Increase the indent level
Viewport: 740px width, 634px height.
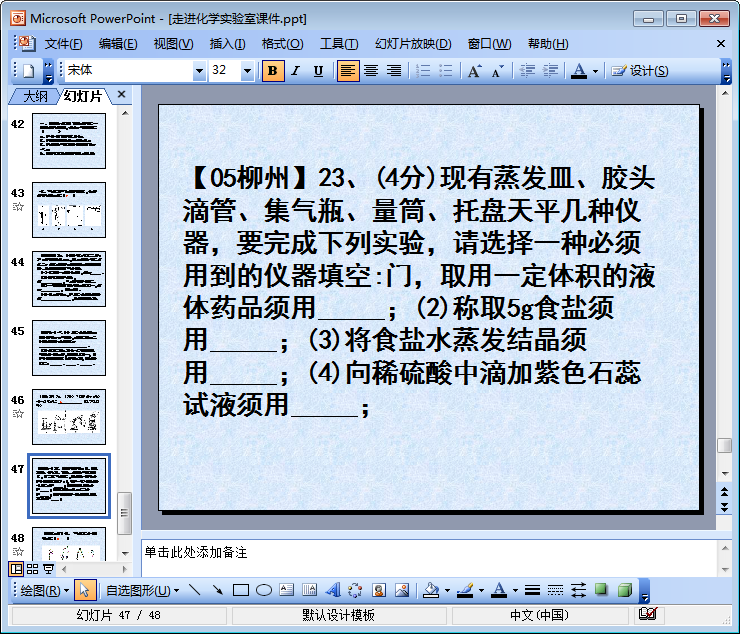coord(550,71)
